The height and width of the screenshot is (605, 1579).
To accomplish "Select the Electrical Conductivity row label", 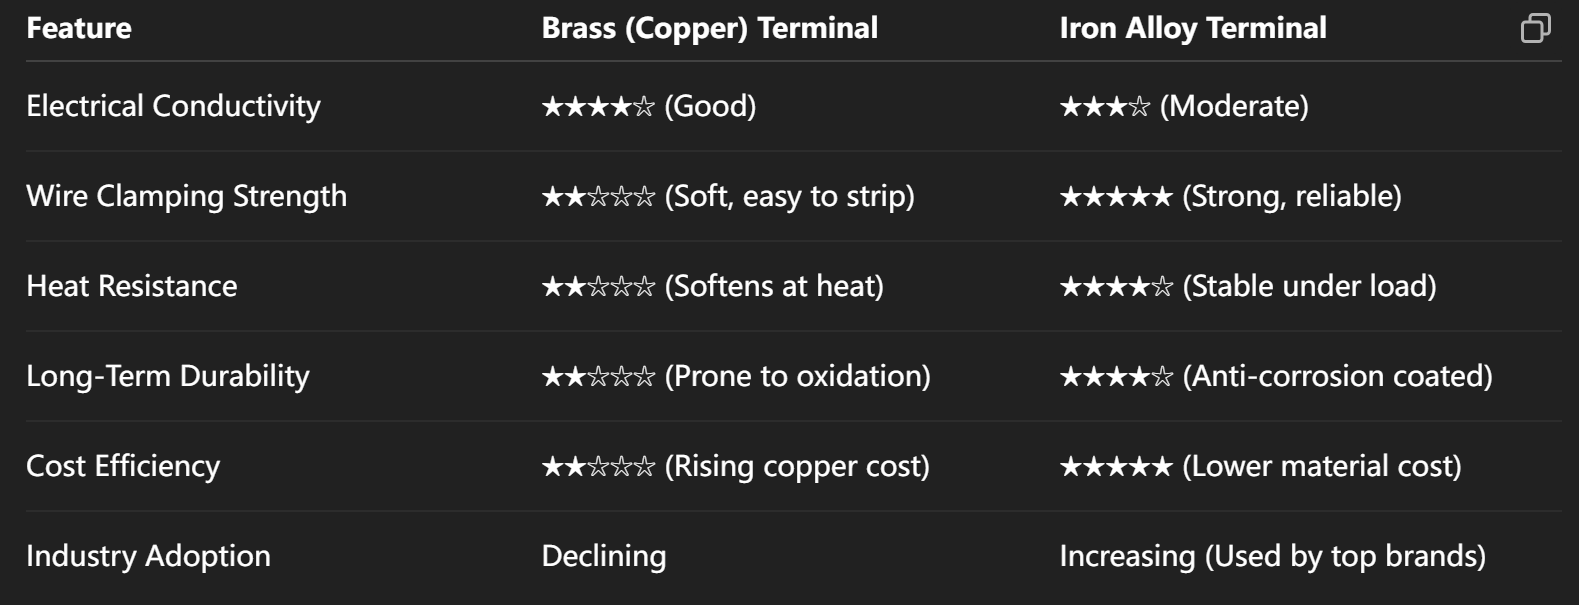I will pos(173,106).
